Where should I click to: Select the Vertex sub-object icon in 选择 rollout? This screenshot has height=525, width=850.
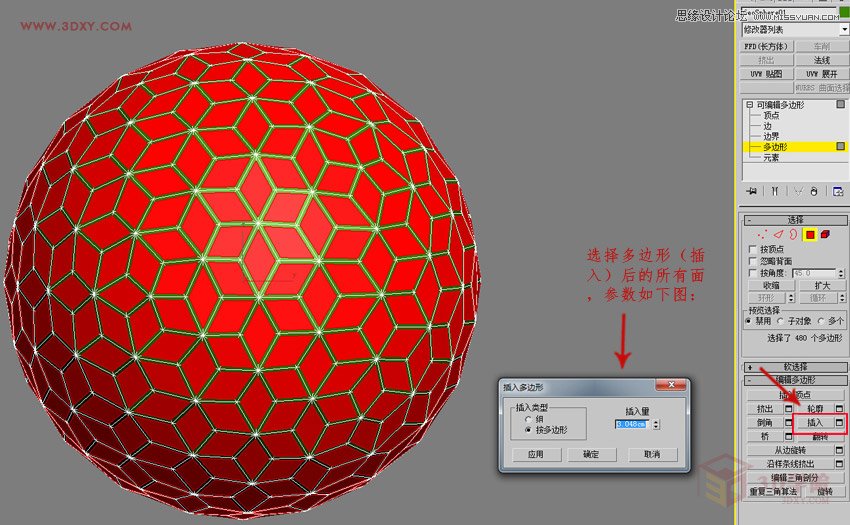(763, 235)
